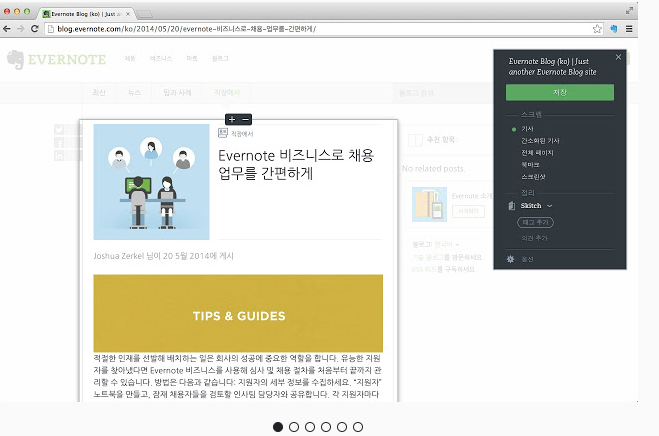Image resolution: width=659 pixels, height=436 pixels.
Task: Go to sixth slideshow dot
Action: 358,427
